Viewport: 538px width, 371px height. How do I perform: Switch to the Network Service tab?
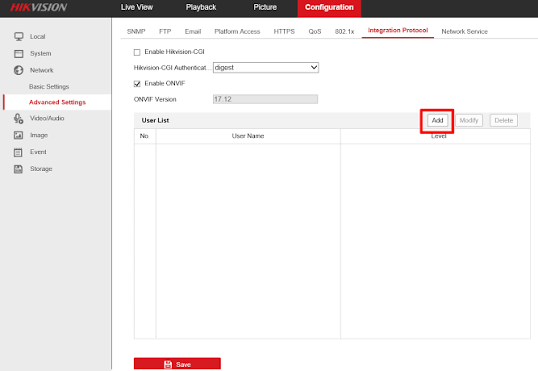(464, 32)
